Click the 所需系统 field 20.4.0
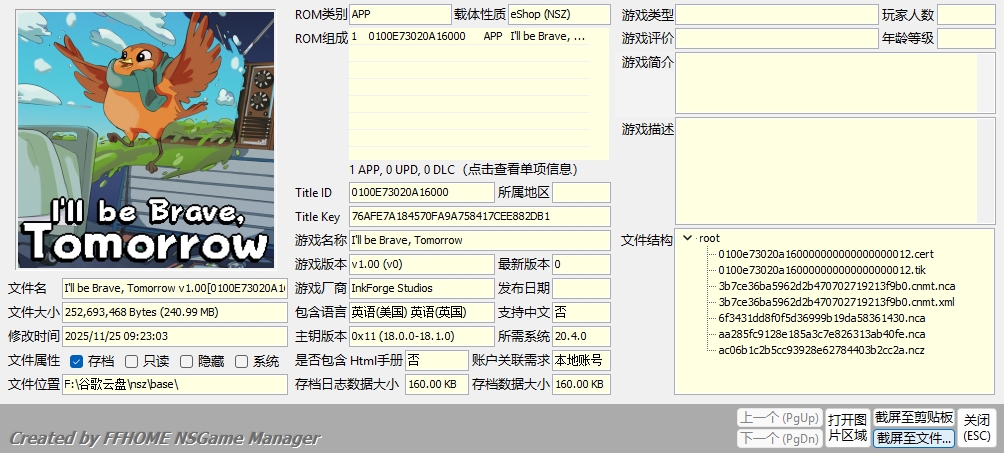 pyautogui.click(x=581, y=336)
